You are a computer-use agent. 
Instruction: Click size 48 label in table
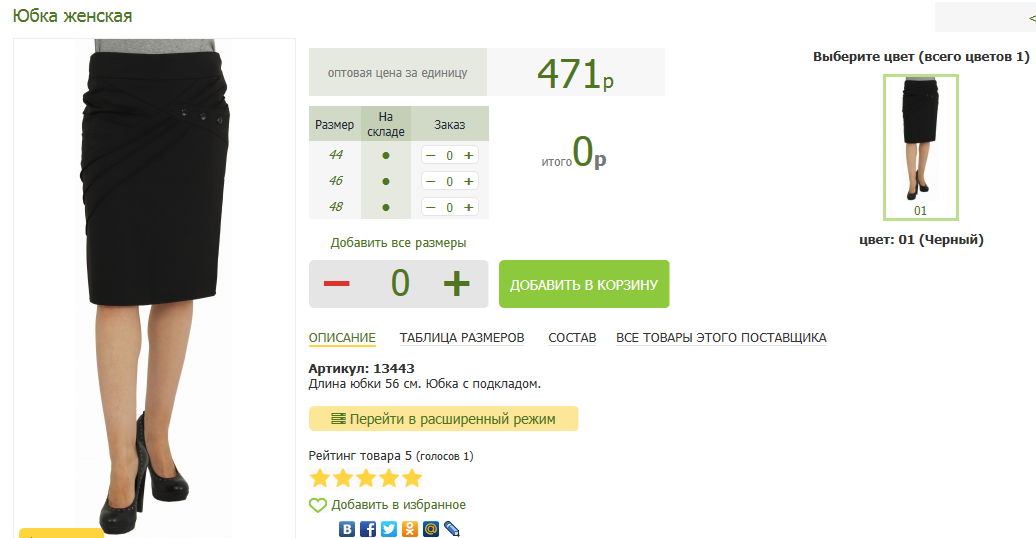coord(336,207)
